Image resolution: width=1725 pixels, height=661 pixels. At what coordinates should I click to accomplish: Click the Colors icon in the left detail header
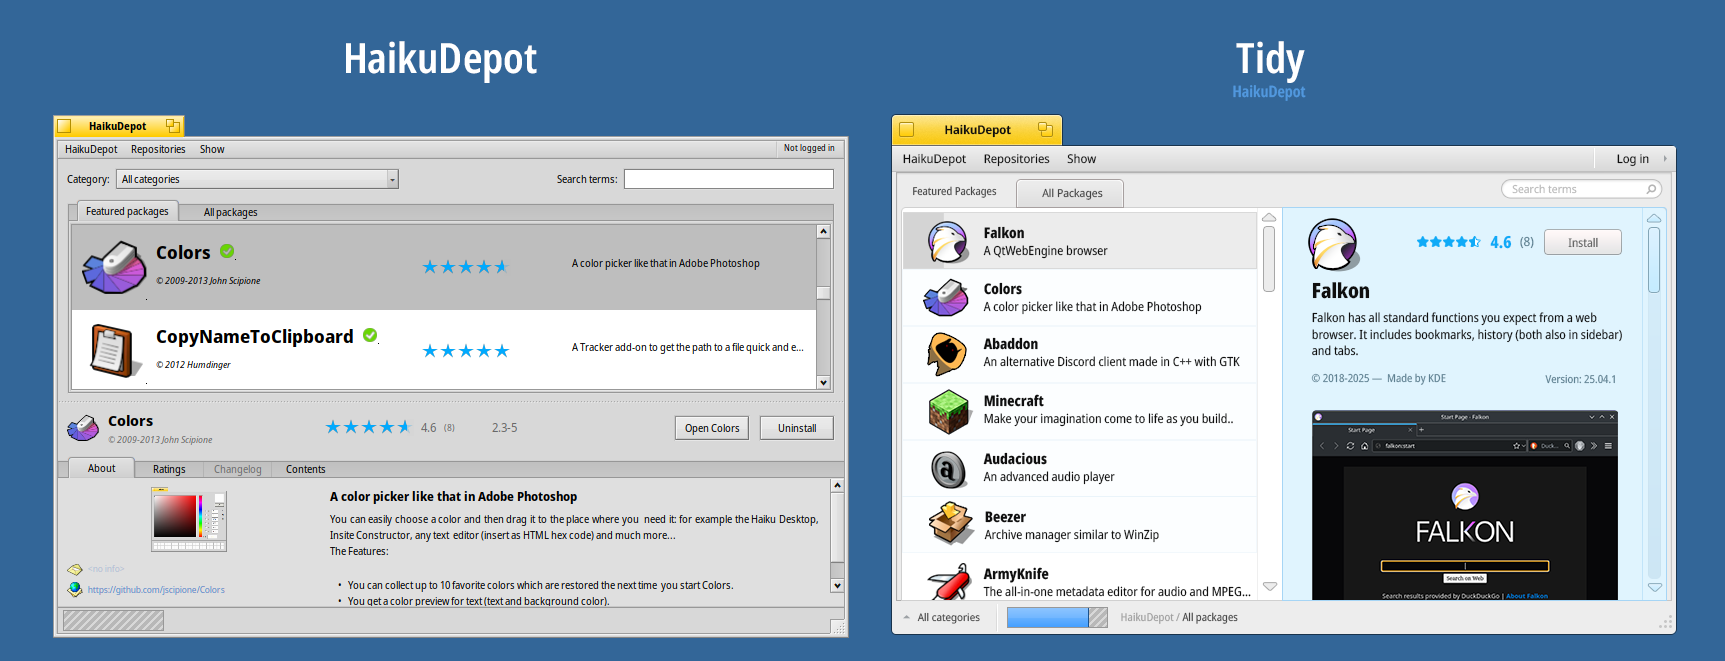pos(83,427)
